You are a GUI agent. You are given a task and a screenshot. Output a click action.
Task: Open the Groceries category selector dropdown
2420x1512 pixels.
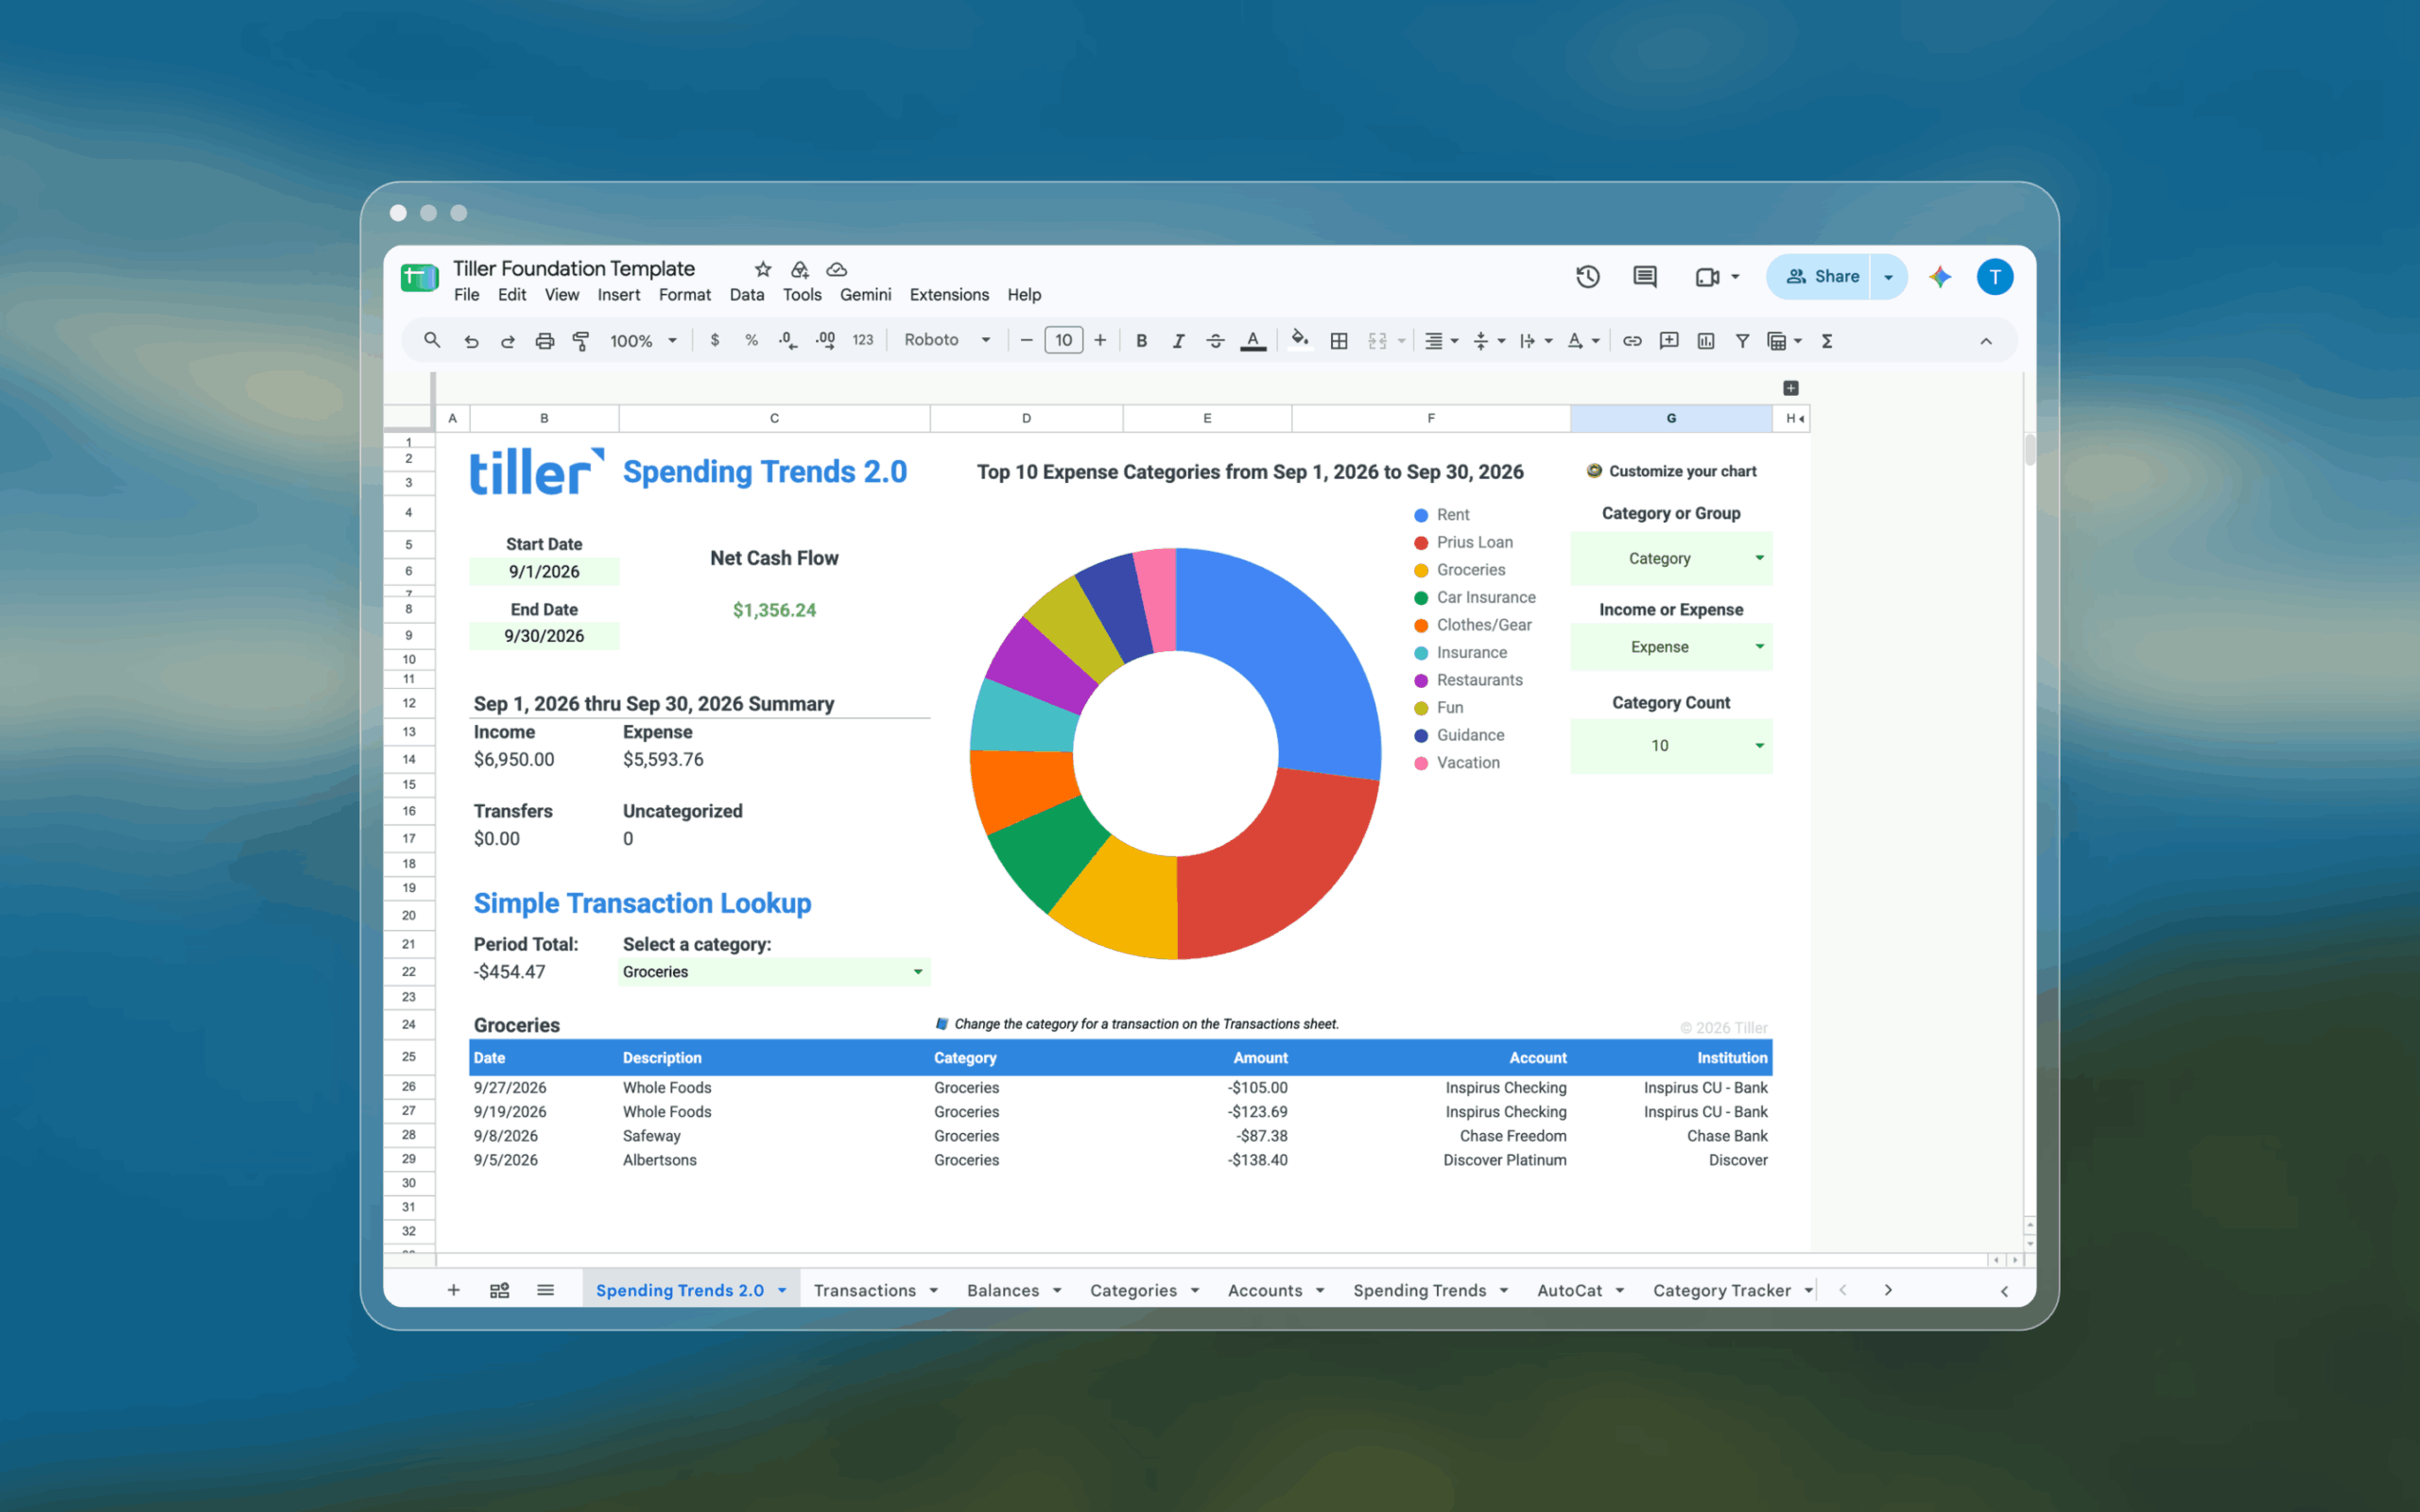click(774, 972)
